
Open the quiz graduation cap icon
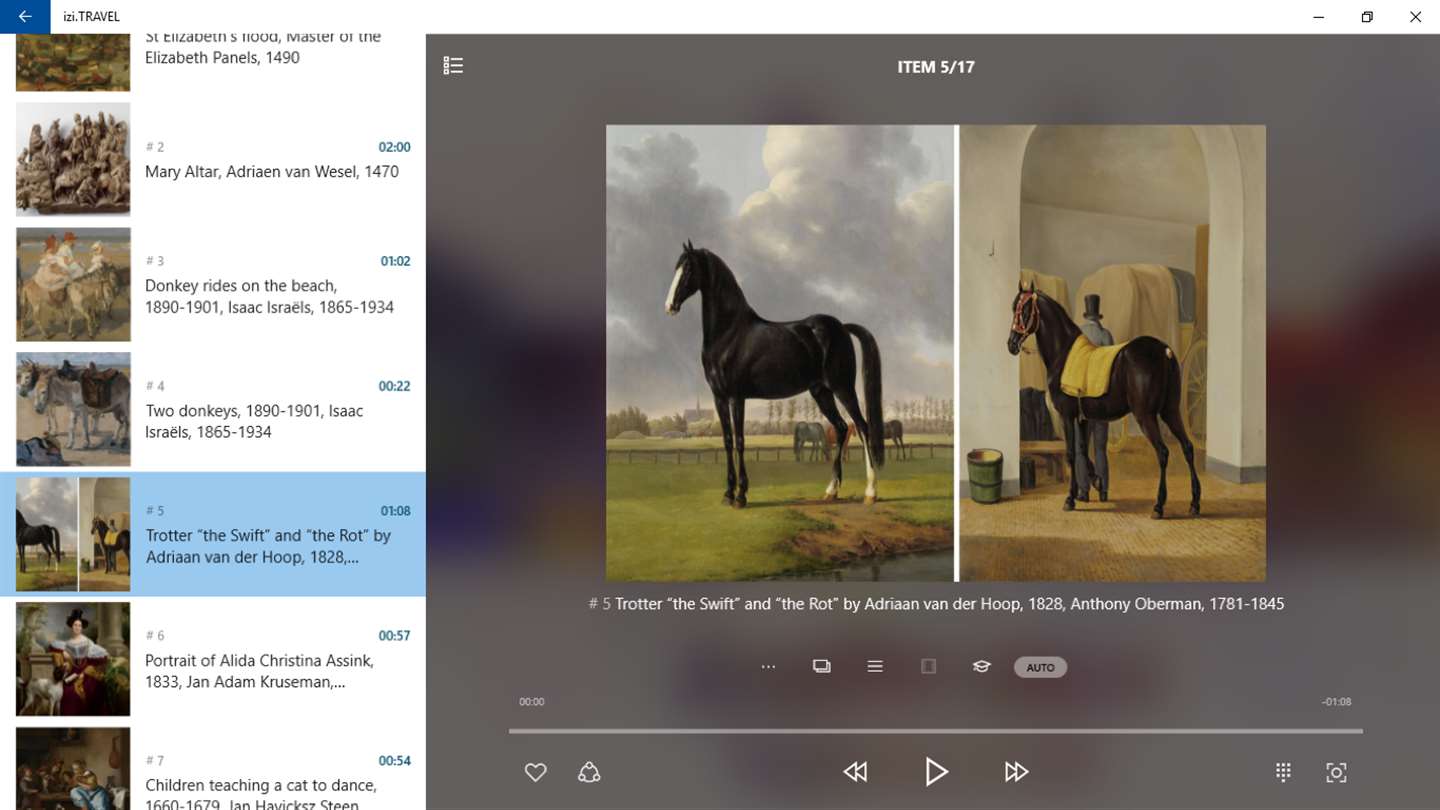tap(981, 667)
